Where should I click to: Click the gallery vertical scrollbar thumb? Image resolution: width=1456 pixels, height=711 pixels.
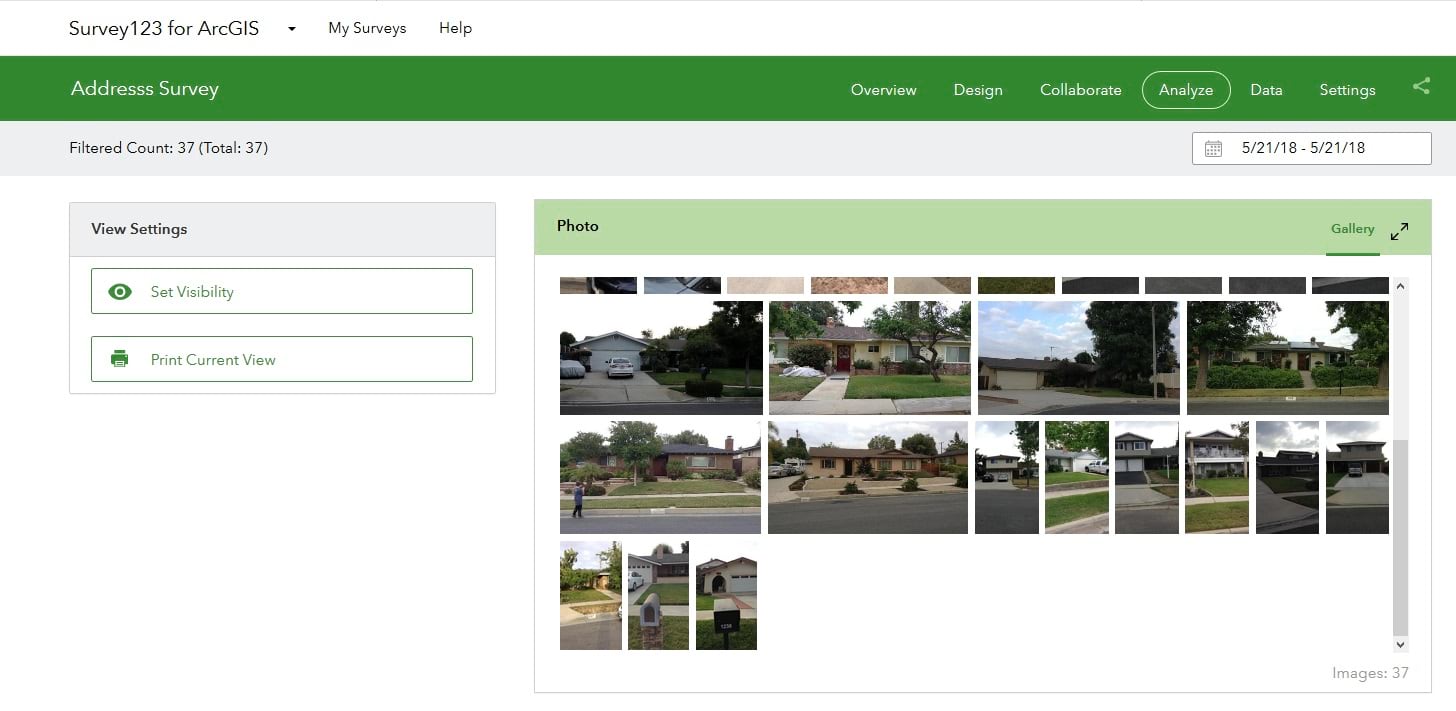1400,536
